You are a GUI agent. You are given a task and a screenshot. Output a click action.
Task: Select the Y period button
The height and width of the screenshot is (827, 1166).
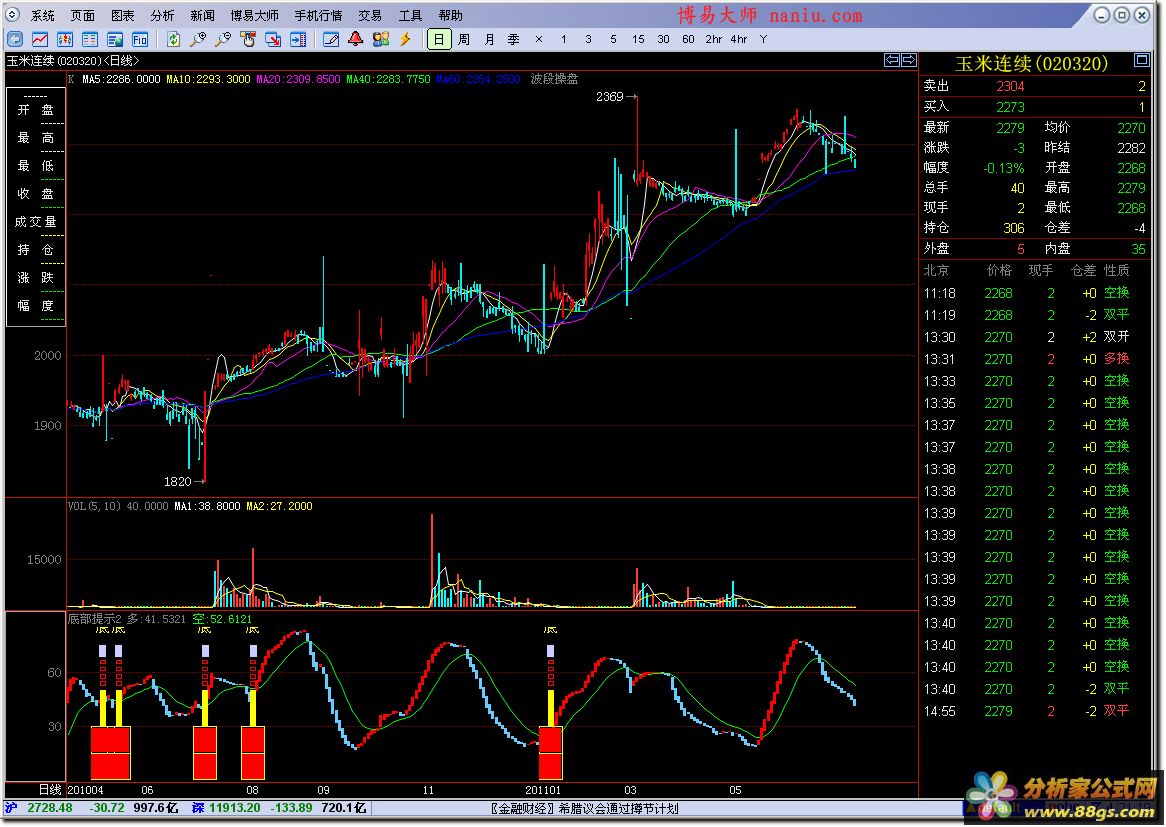pyautogui.click(x=764, y=39)
